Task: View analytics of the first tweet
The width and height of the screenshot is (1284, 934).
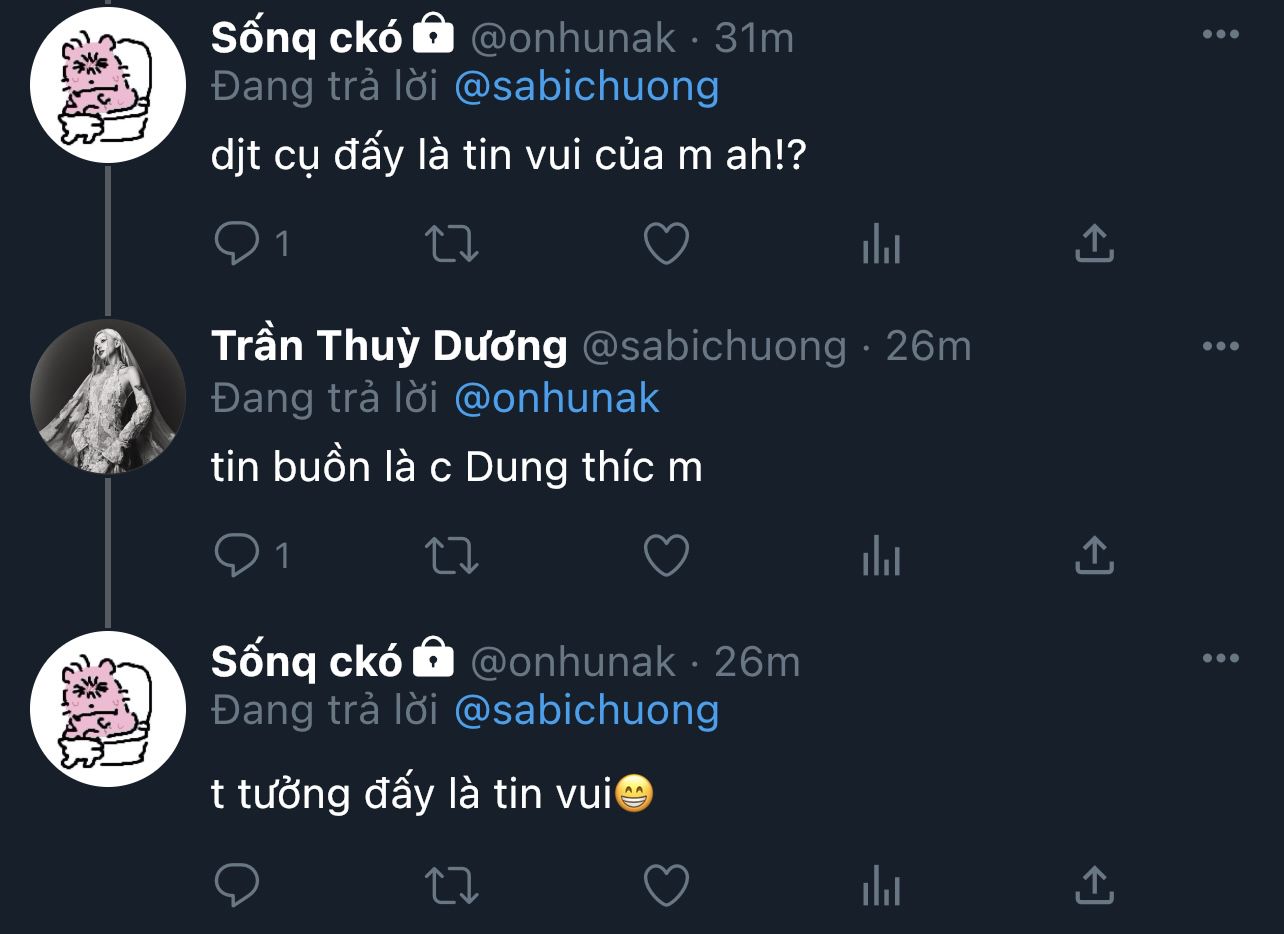Action: (x=881, y=244)
